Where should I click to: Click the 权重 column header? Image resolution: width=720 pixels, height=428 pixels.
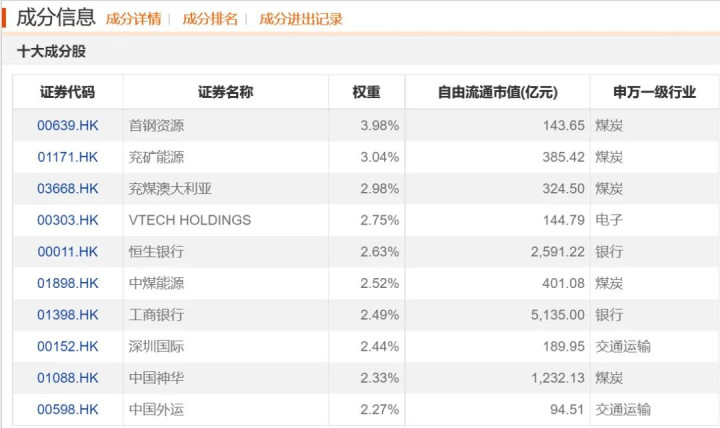click(366, 93)
